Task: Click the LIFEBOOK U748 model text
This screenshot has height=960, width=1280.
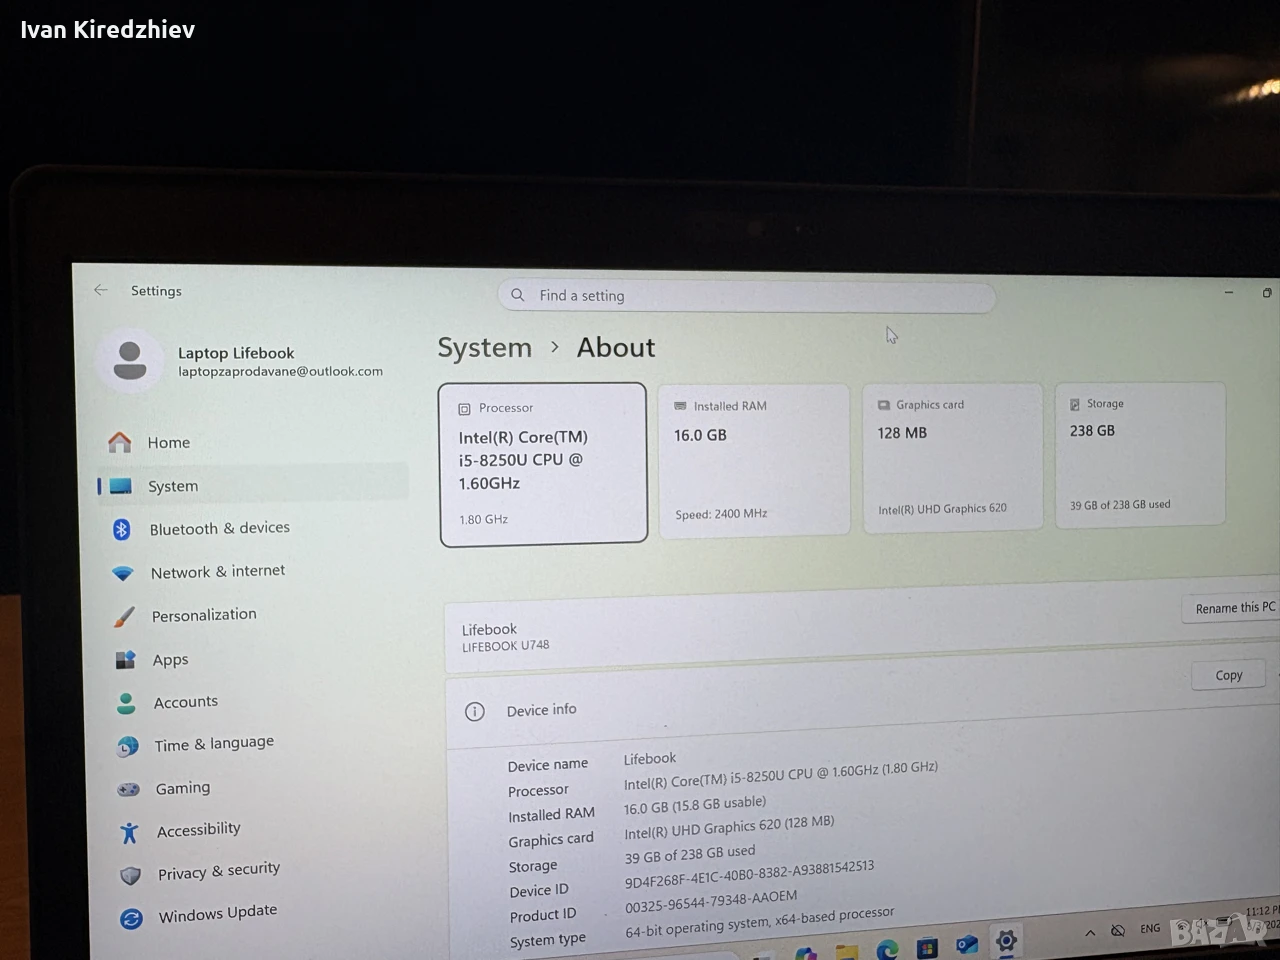Action: point(506,646)
